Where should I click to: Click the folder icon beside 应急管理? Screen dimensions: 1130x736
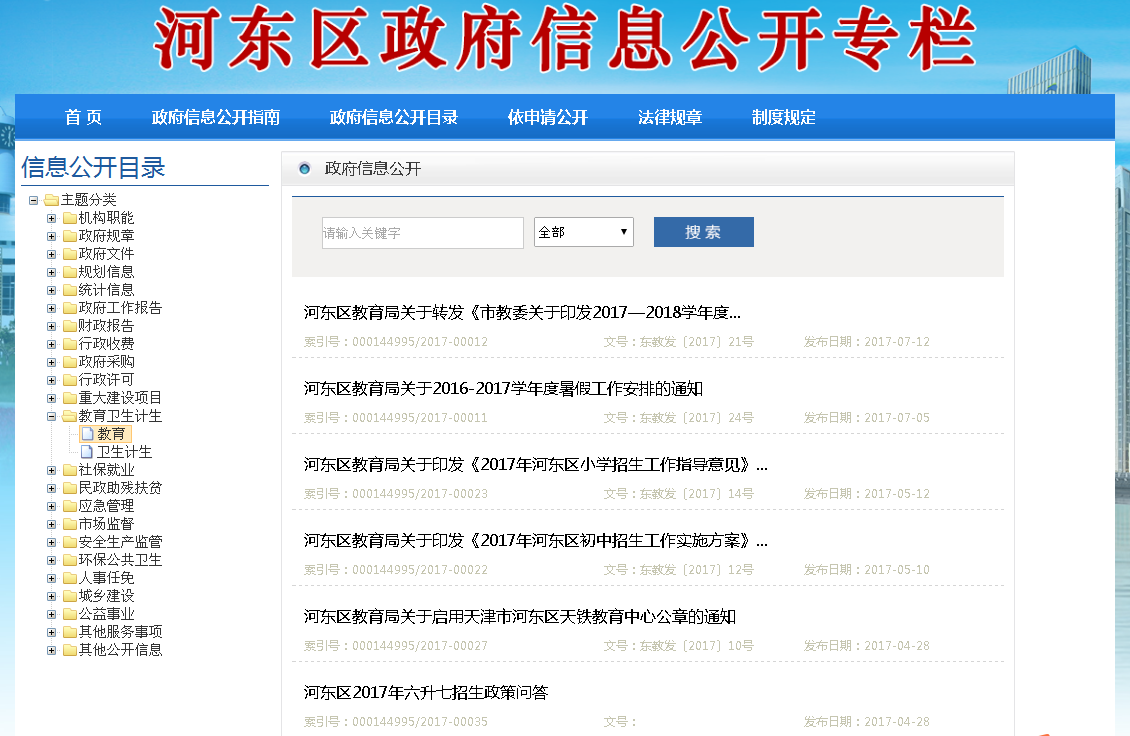tap(69, 506)
